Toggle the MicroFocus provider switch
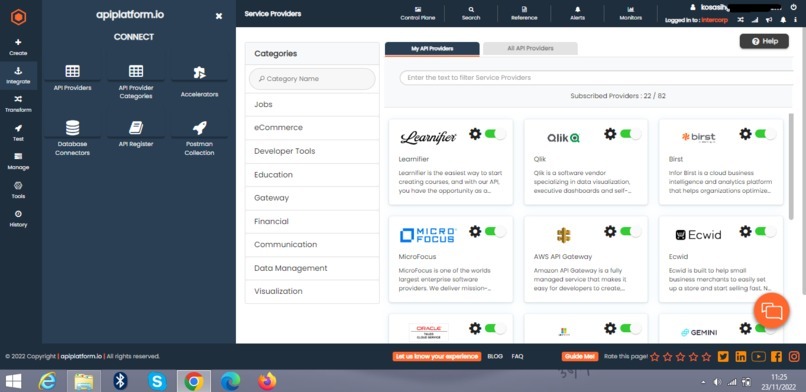The image size is (806, 392). pos(495,231)
